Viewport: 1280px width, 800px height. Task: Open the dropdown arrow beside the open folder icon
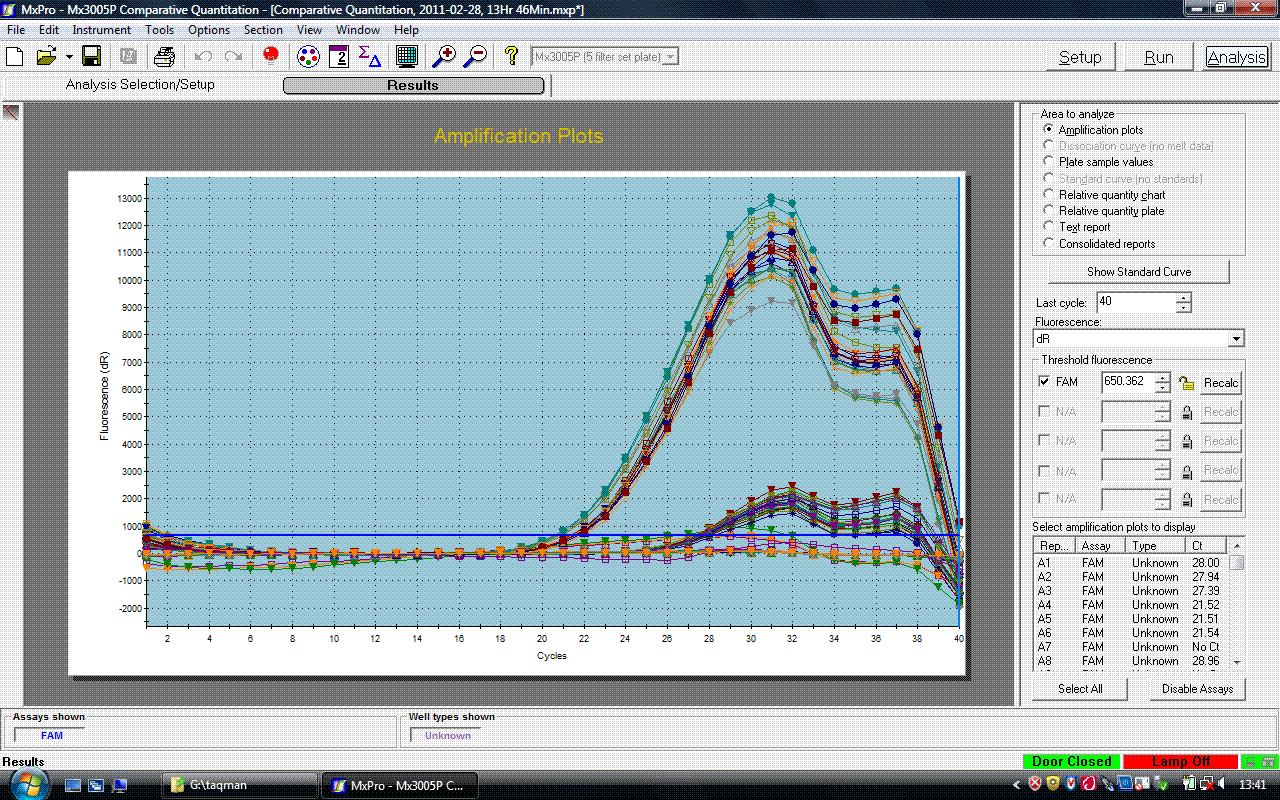(x=69, y=56)
